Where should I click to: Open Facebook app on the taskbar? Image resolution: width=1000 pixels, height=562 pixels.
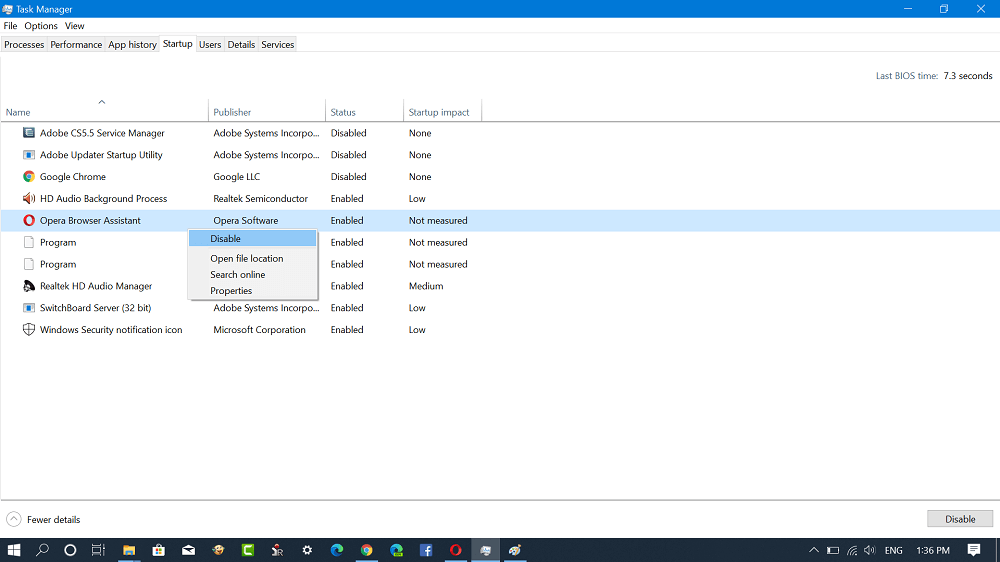426,550
